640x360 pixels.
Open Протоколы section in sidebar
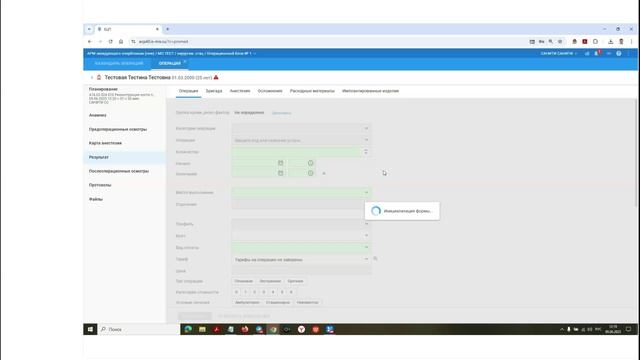click(100, 185)
